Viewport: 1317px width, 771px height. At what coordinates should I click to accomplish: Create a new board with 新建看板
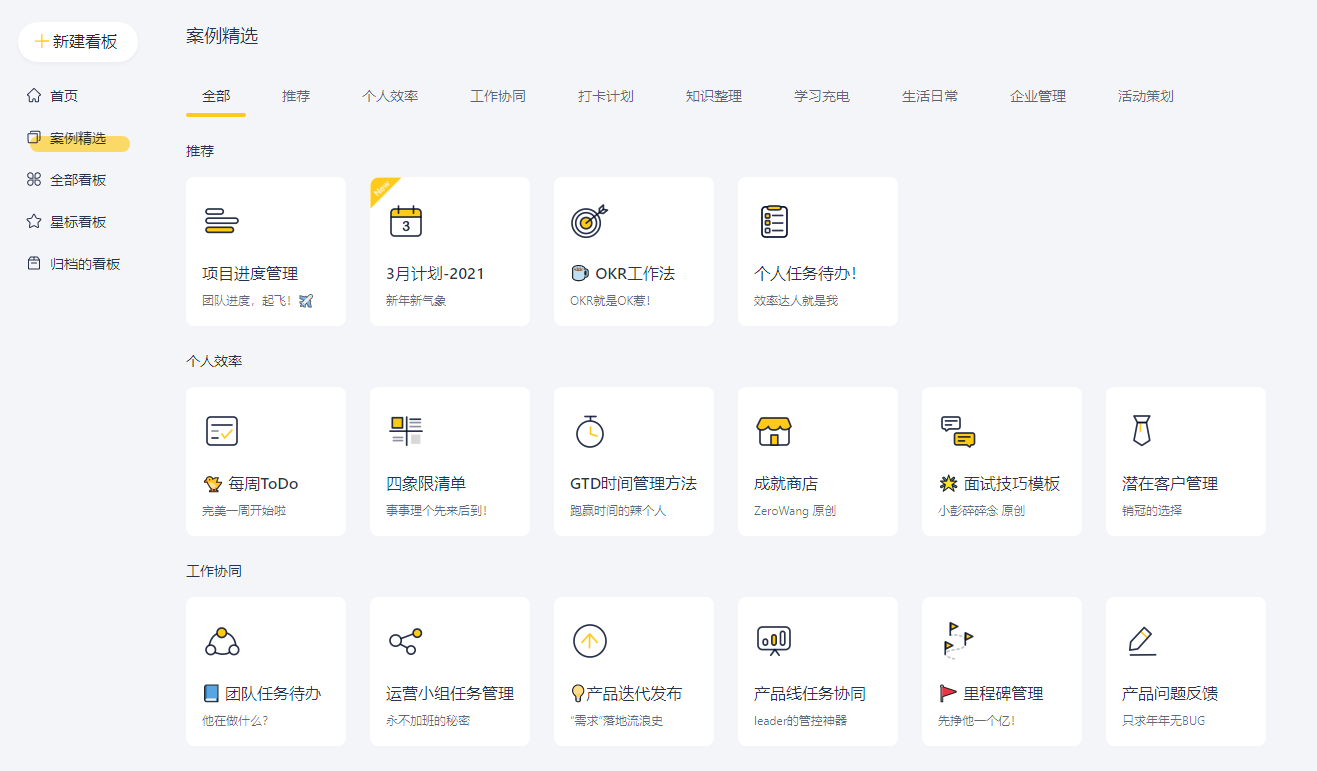tap(77, 42)
